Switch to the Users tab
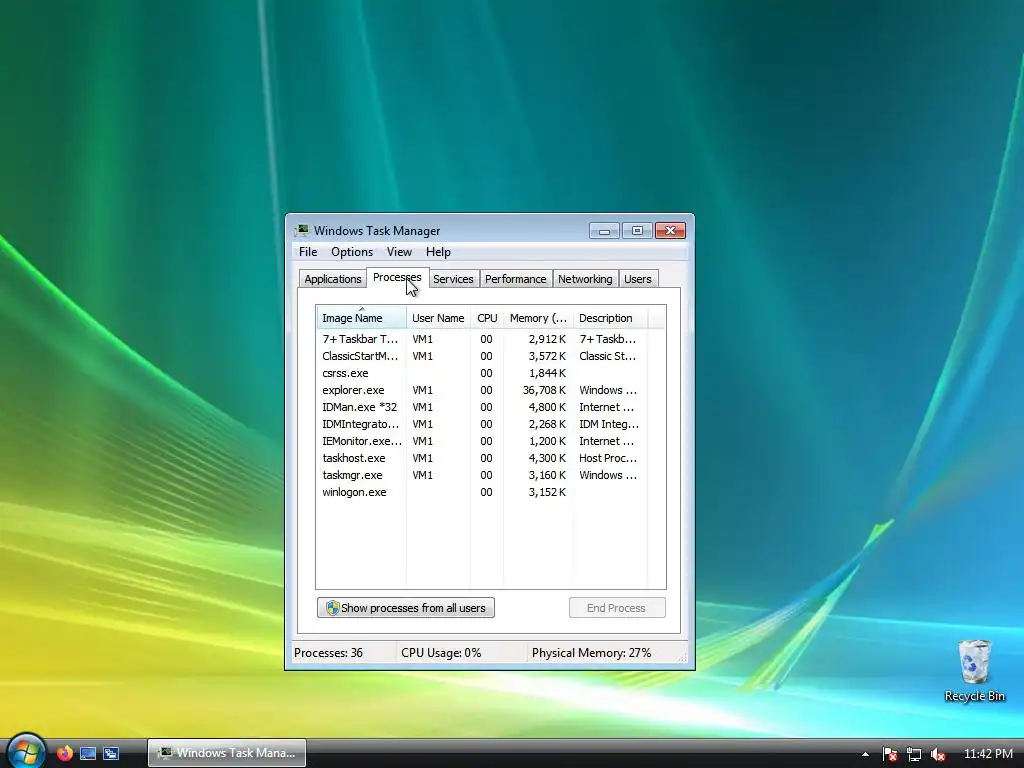Screen dimensions: 1024x768 (x=637, y=279)
